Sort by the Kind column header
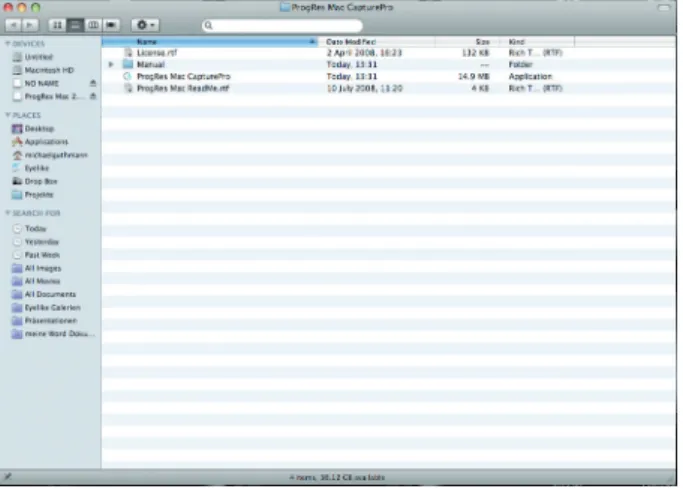This screenshot has width=683, height=489. [x=536, y=42]
